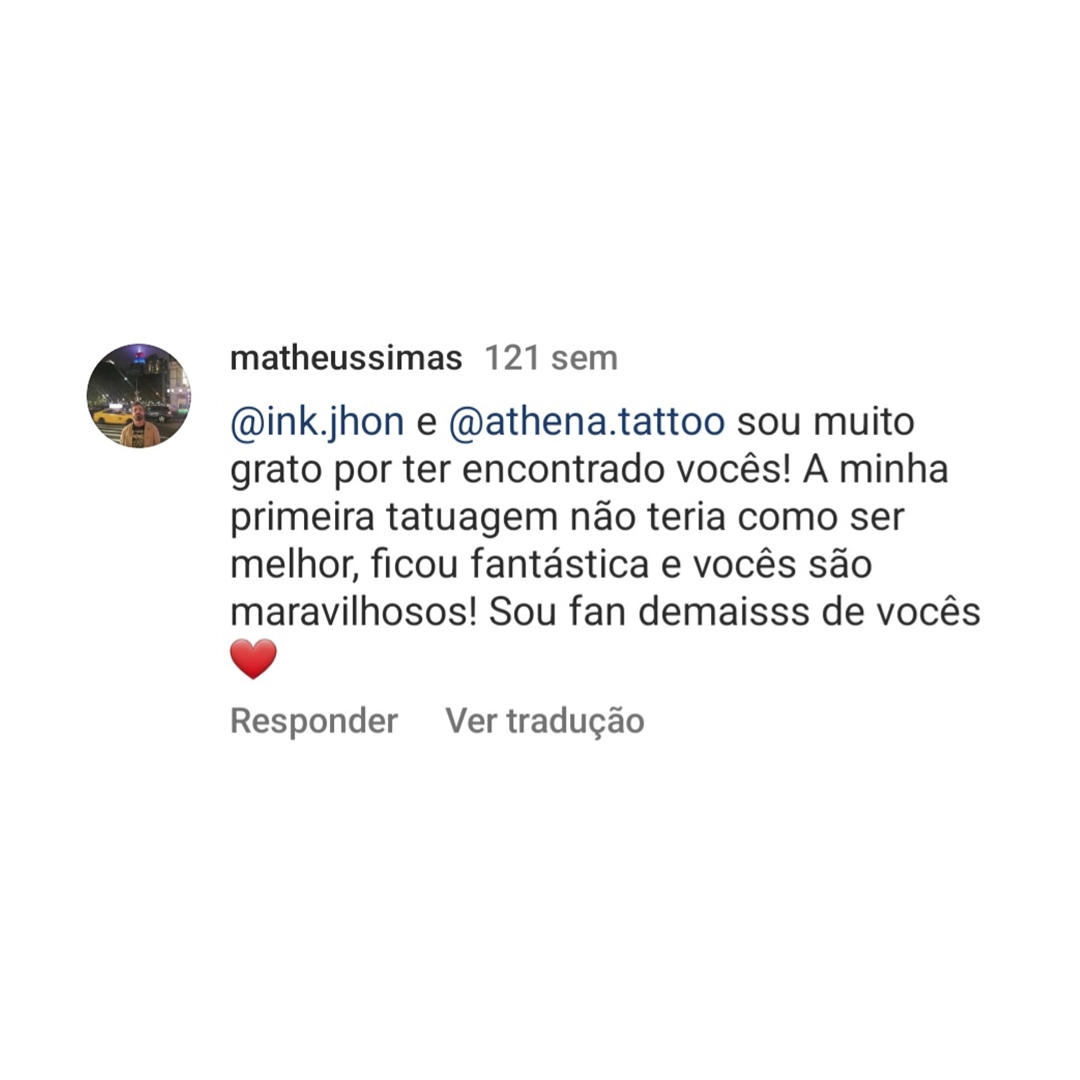
Task: Click the word primeira in comment
Action: pos(302,518)
